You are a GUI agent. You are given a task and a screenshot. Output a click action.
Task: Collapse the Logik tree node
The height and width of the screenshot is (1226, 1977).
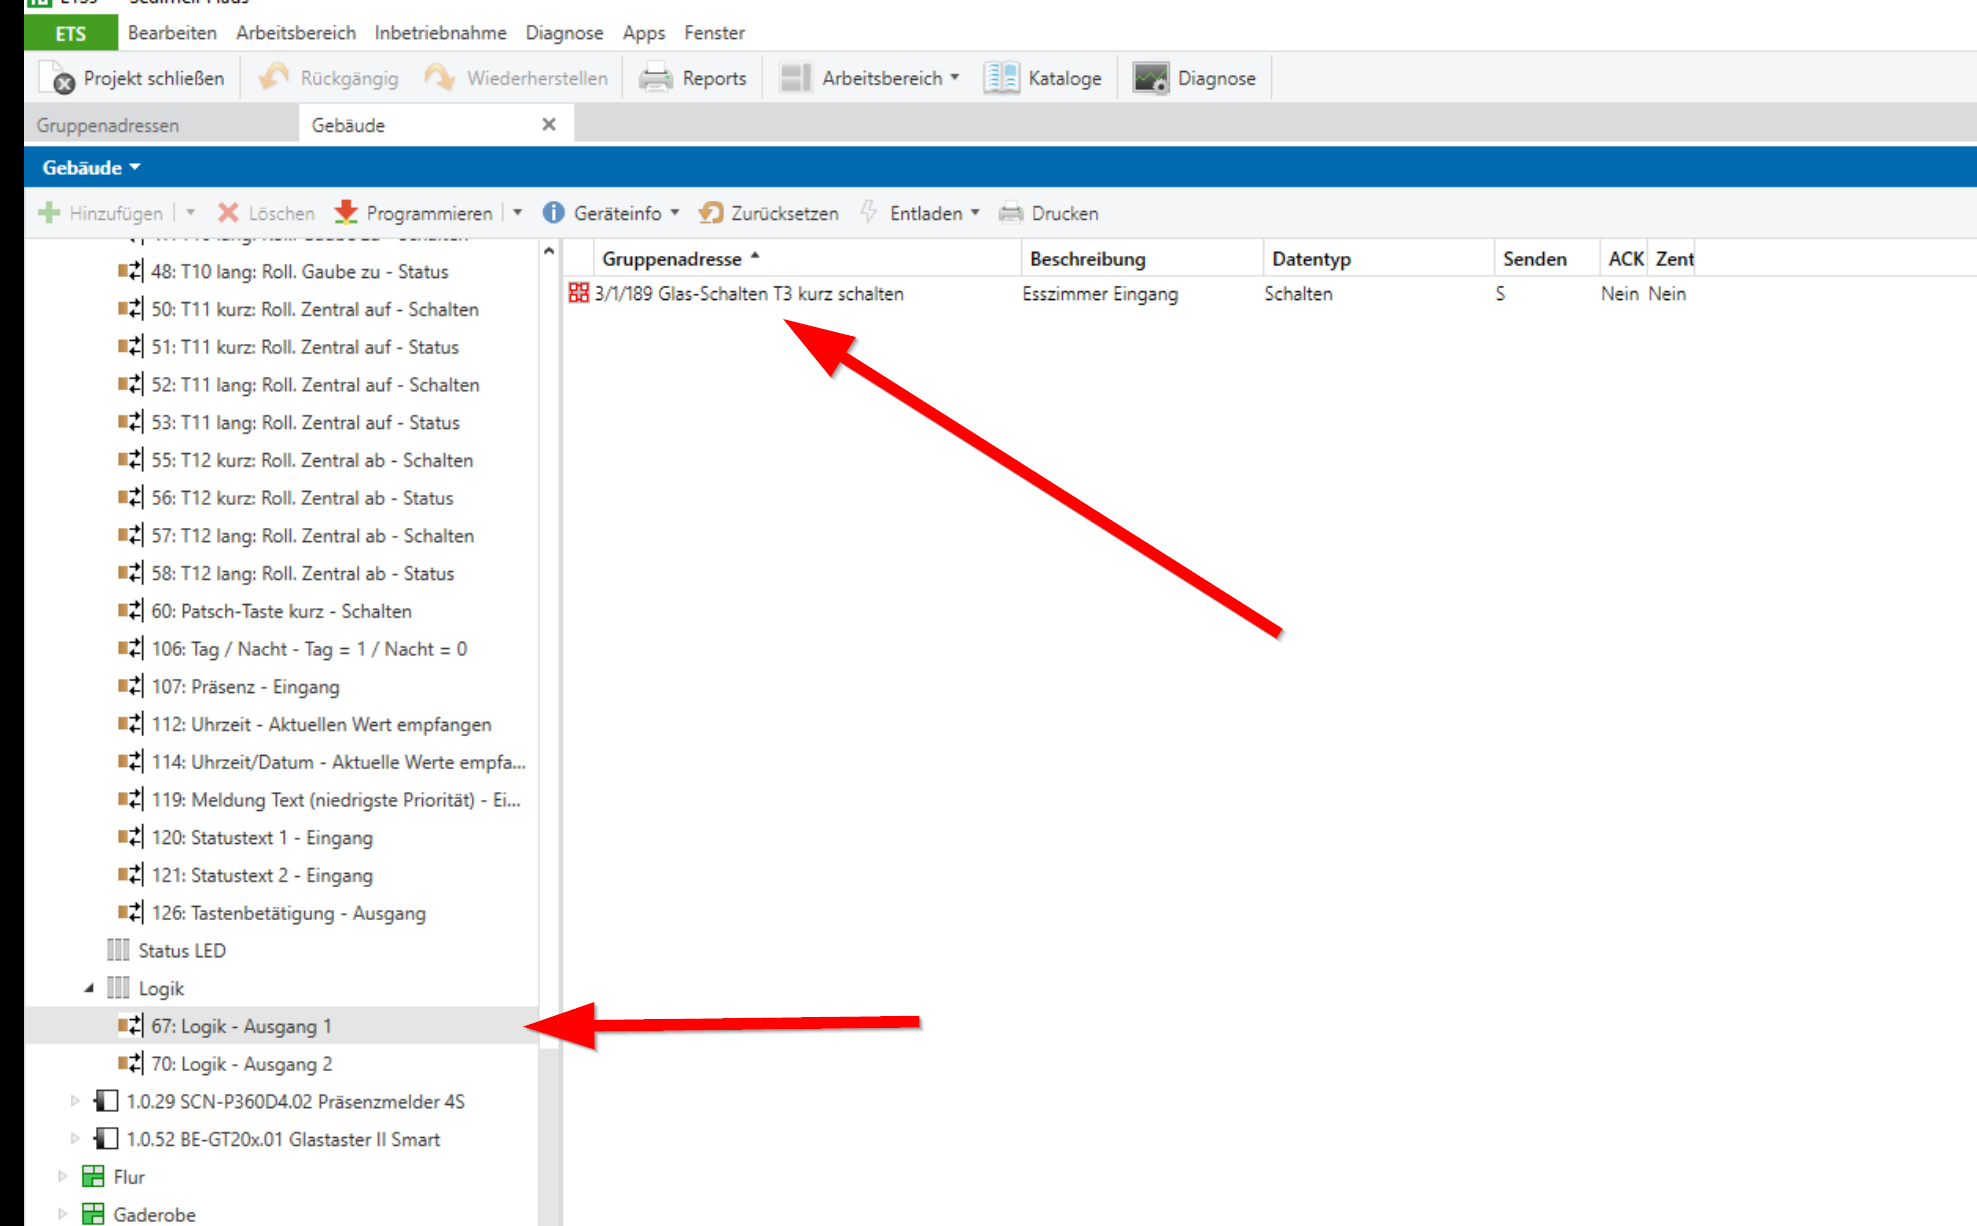click(x=89, y=988)
